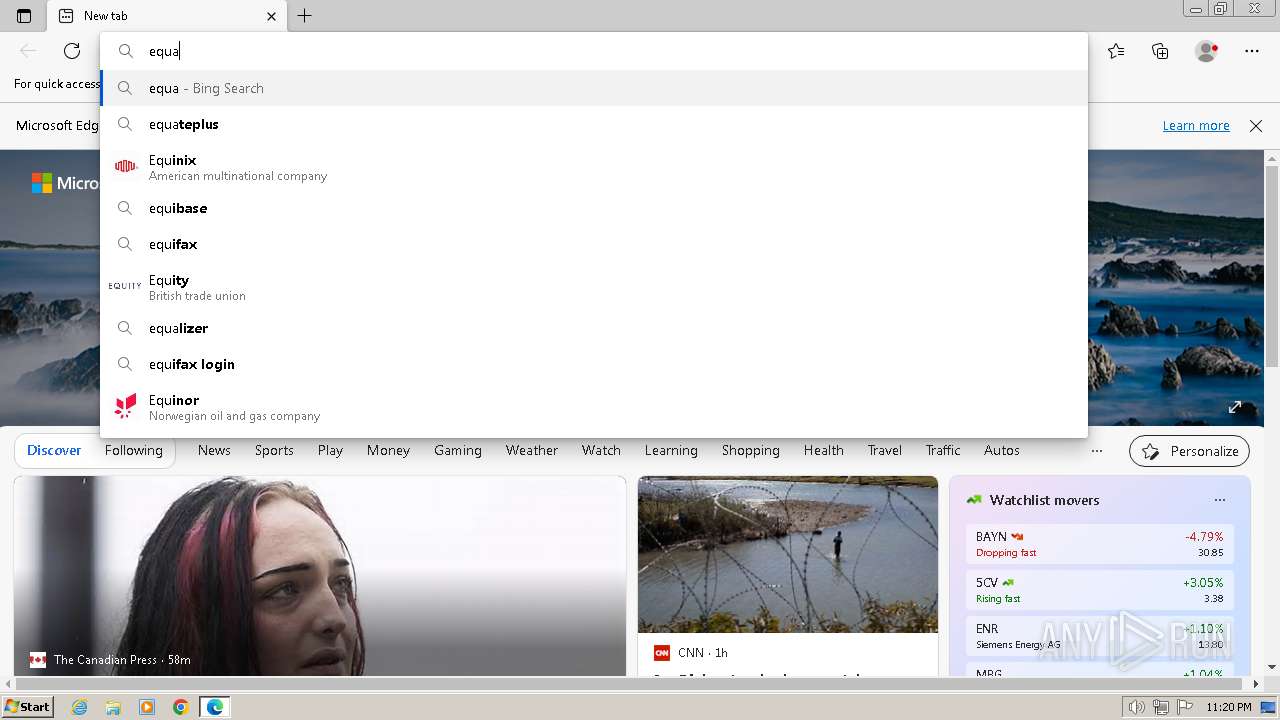This screenshot has width=1280, height=720.
Task: Click the Edge taskbar icon
Action: pyautogui.click(x=215, y=707)
